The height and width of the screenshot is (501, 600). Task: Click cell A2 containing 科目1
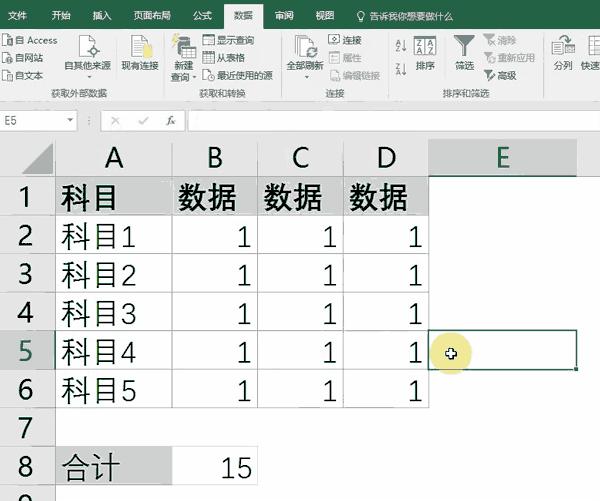pyautogui.click(x=114, y=235)
